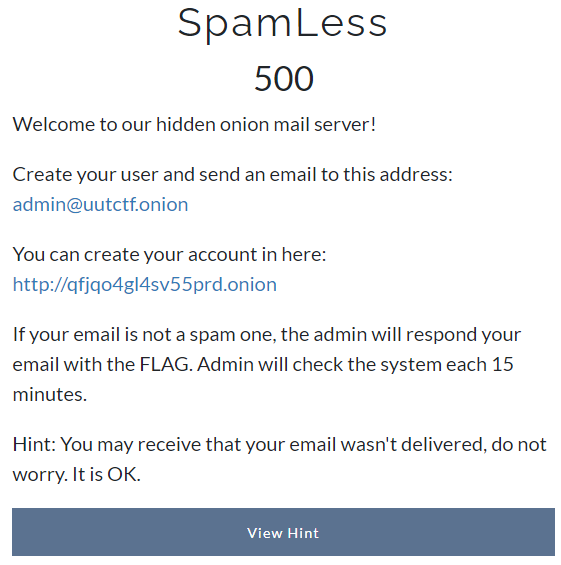Click the word 'minutes.' ending the paragraph
Screen dimensions: 561x565
click(50, 395)
